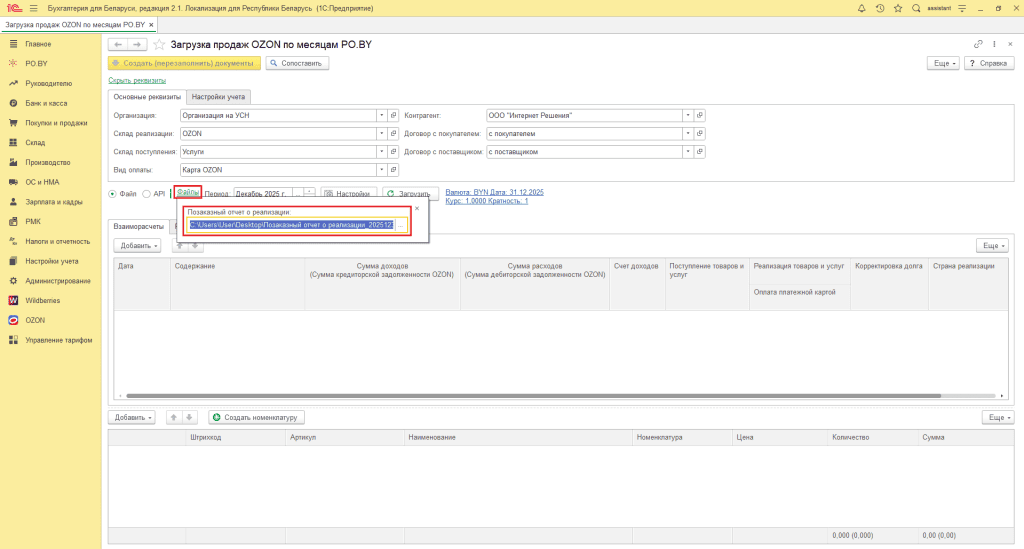Open the Производство sidebar section
This screenshot has height=549, width=1024.
coord(48,162)
